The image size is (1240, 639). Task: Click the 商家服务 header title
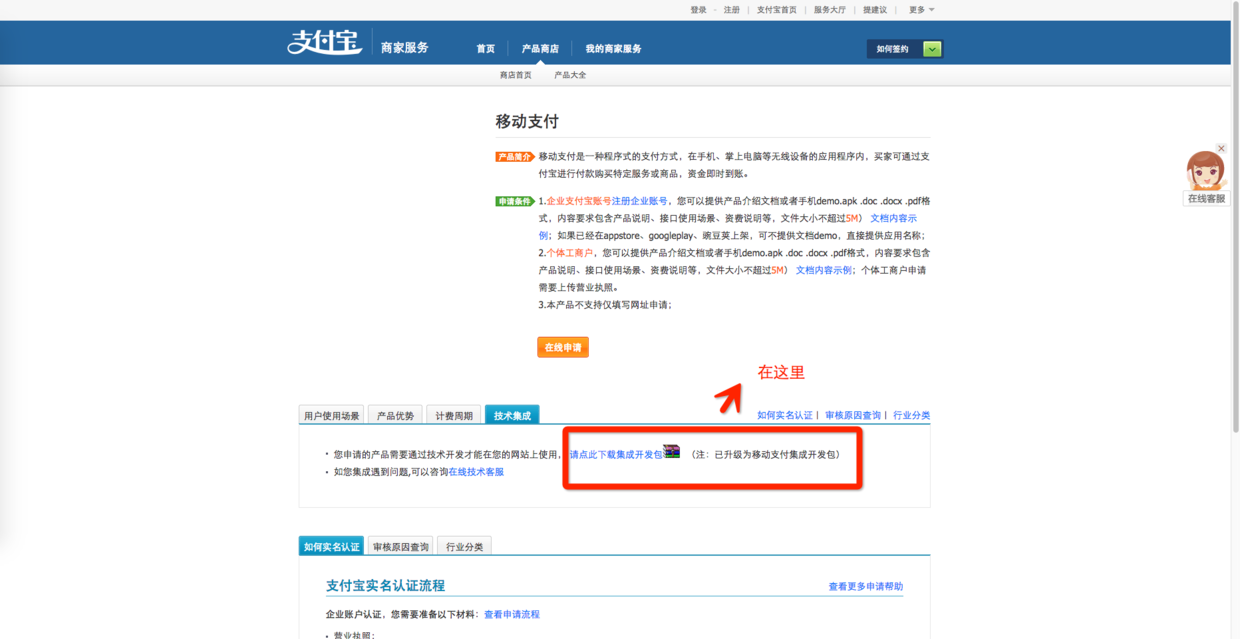pyautogui.click(x=405, y=48)
